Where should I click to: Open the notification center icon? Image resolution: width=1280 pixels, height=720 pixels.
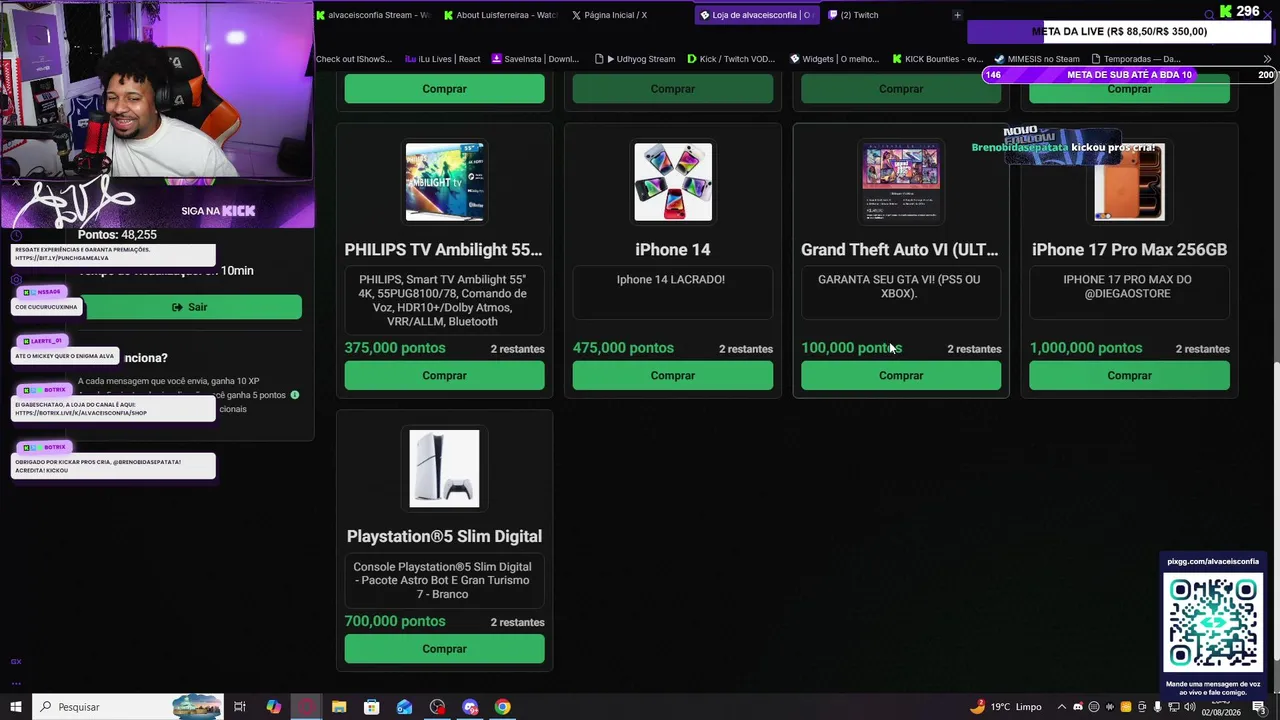[x=1259, y=707]
